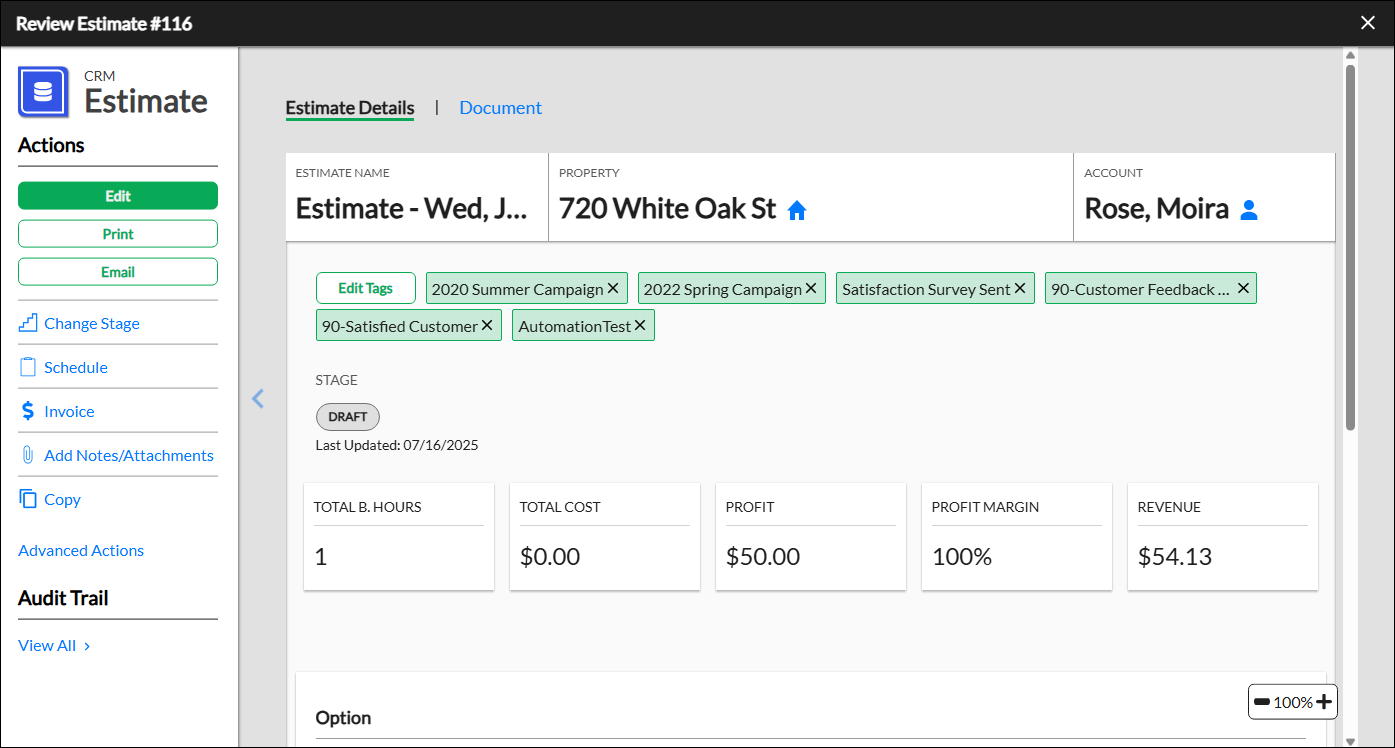Click the Invoice dollar sign icon

tap(28, 411)
